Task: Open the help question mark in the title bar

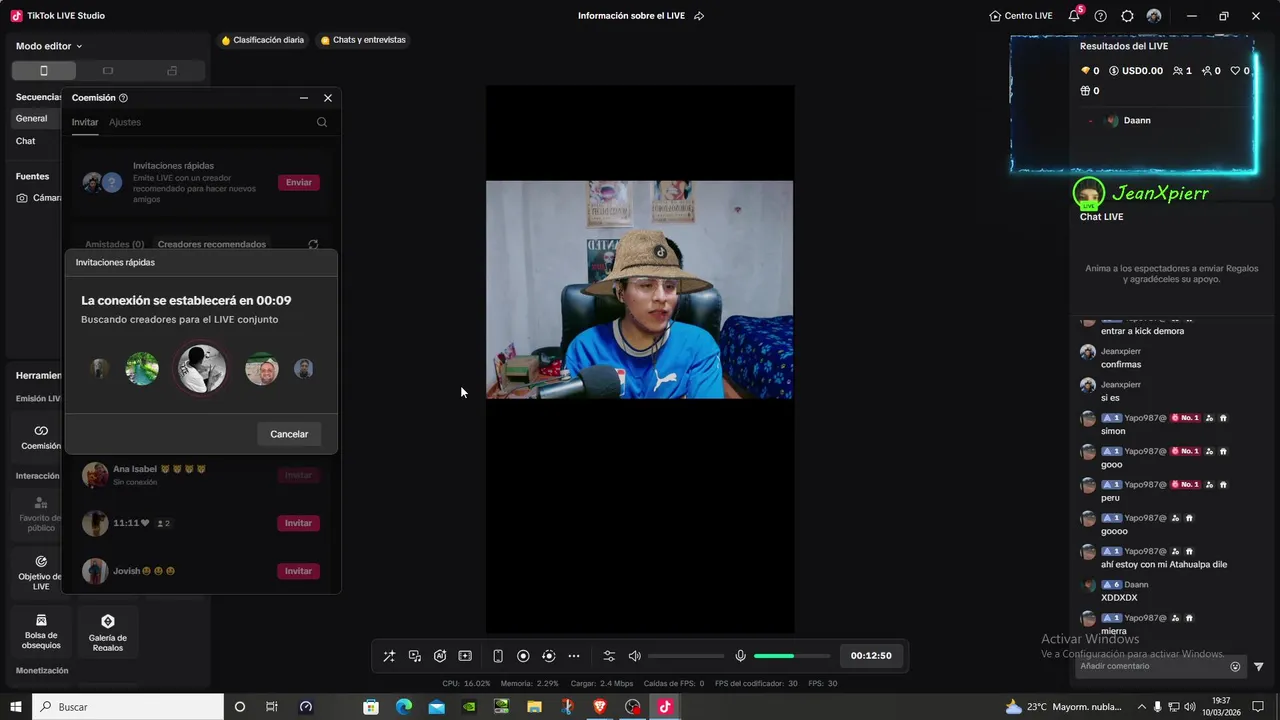Action: pos(1101,16)
